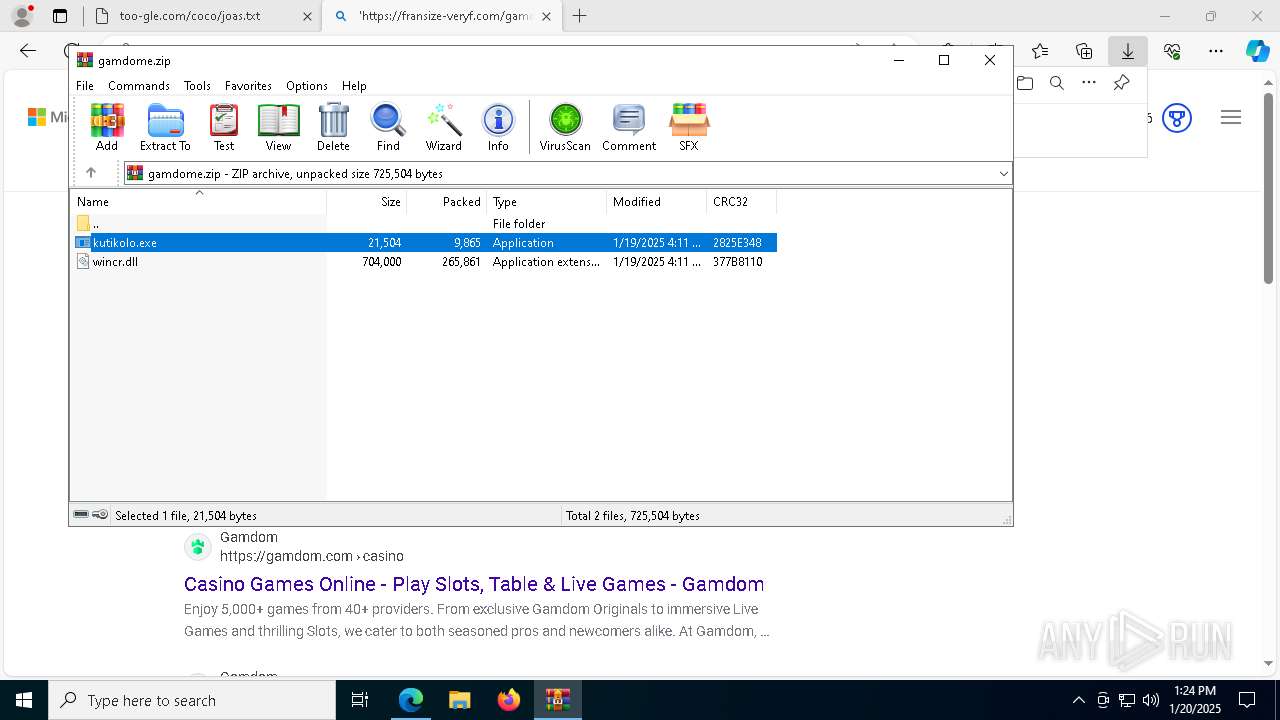Run the Test archive tool
Image resolution: width=1280 pixels, height=720 pixels.
tap(224, 127)
